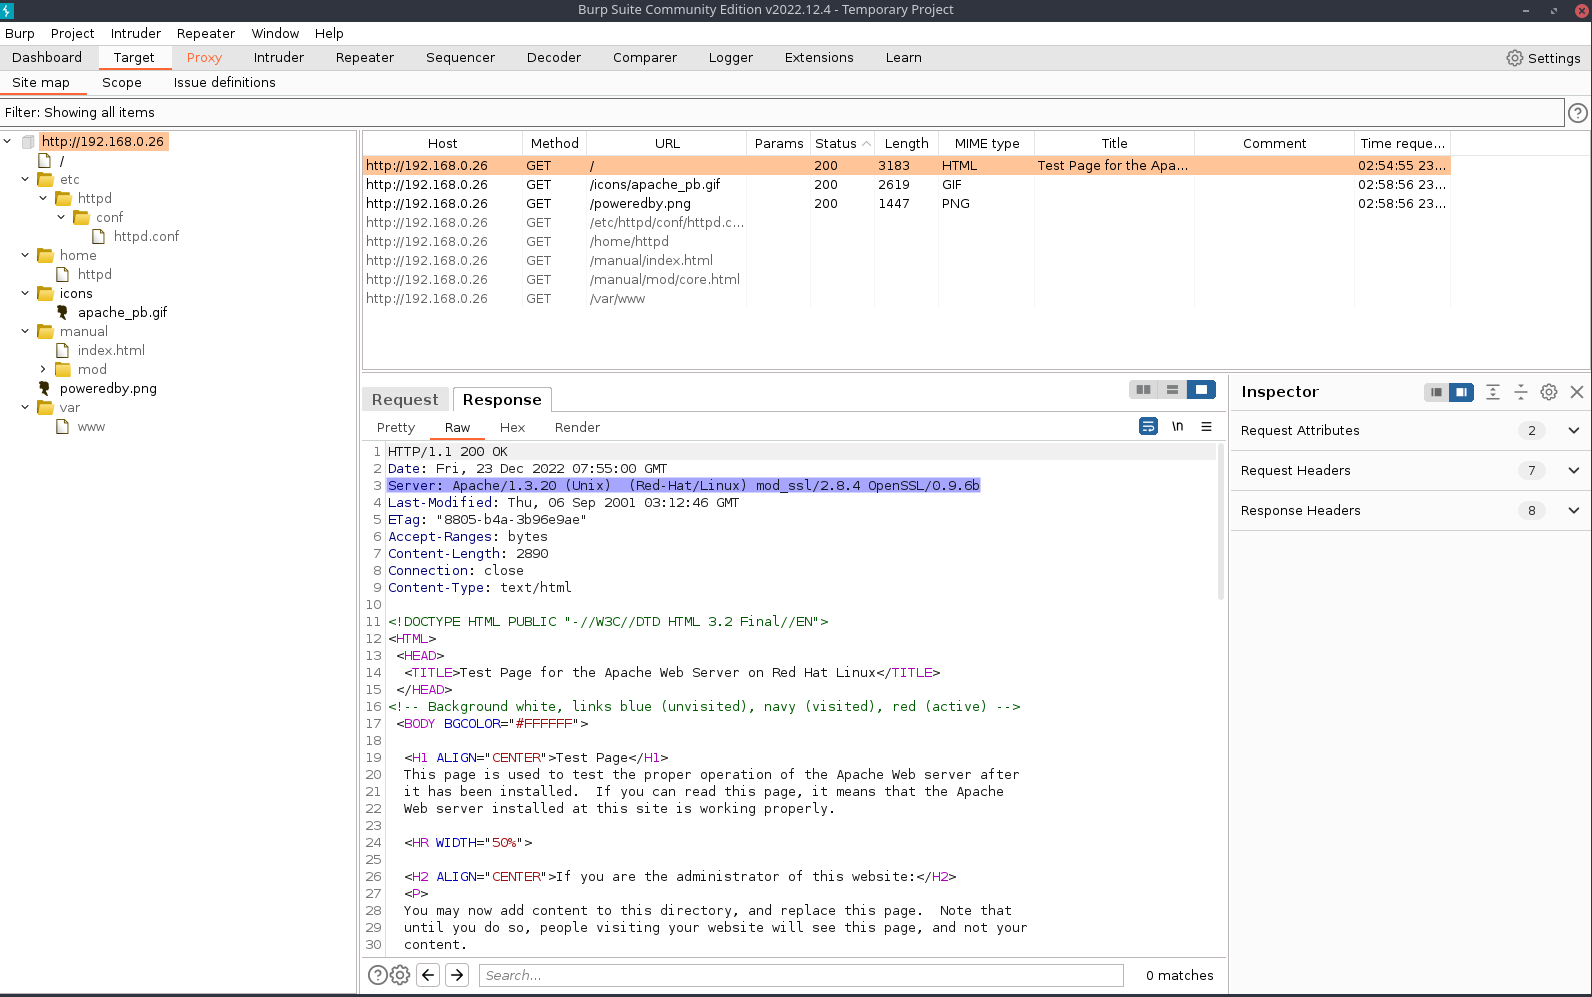This screenshot has height=997, width=1592.
Task: Select the /poweredby.png request row
Action: click(906, 204)
